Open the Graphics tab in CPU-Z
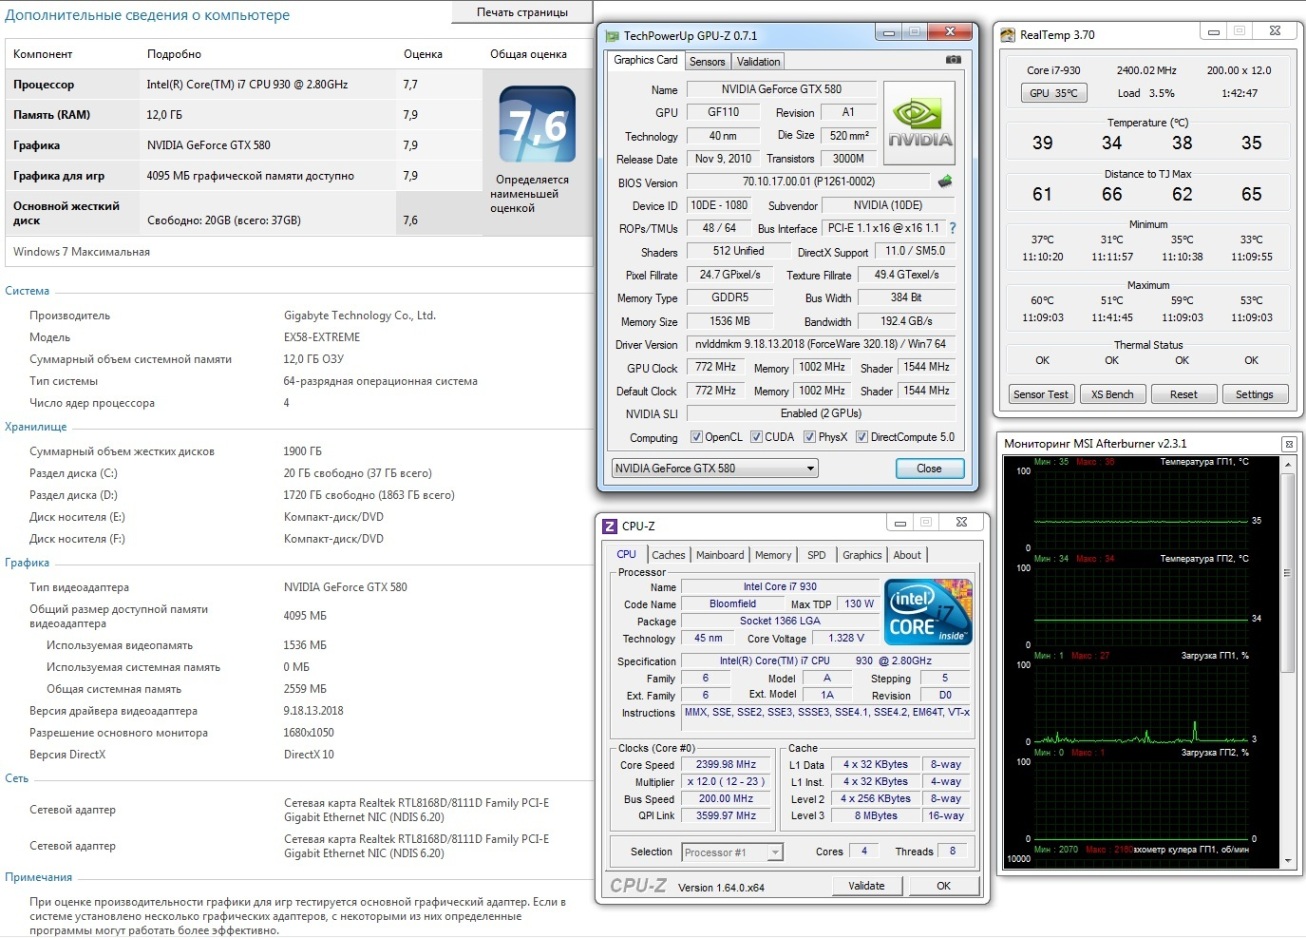The height and width of the screenshot is (938, 1306). (x=862, y=555)
